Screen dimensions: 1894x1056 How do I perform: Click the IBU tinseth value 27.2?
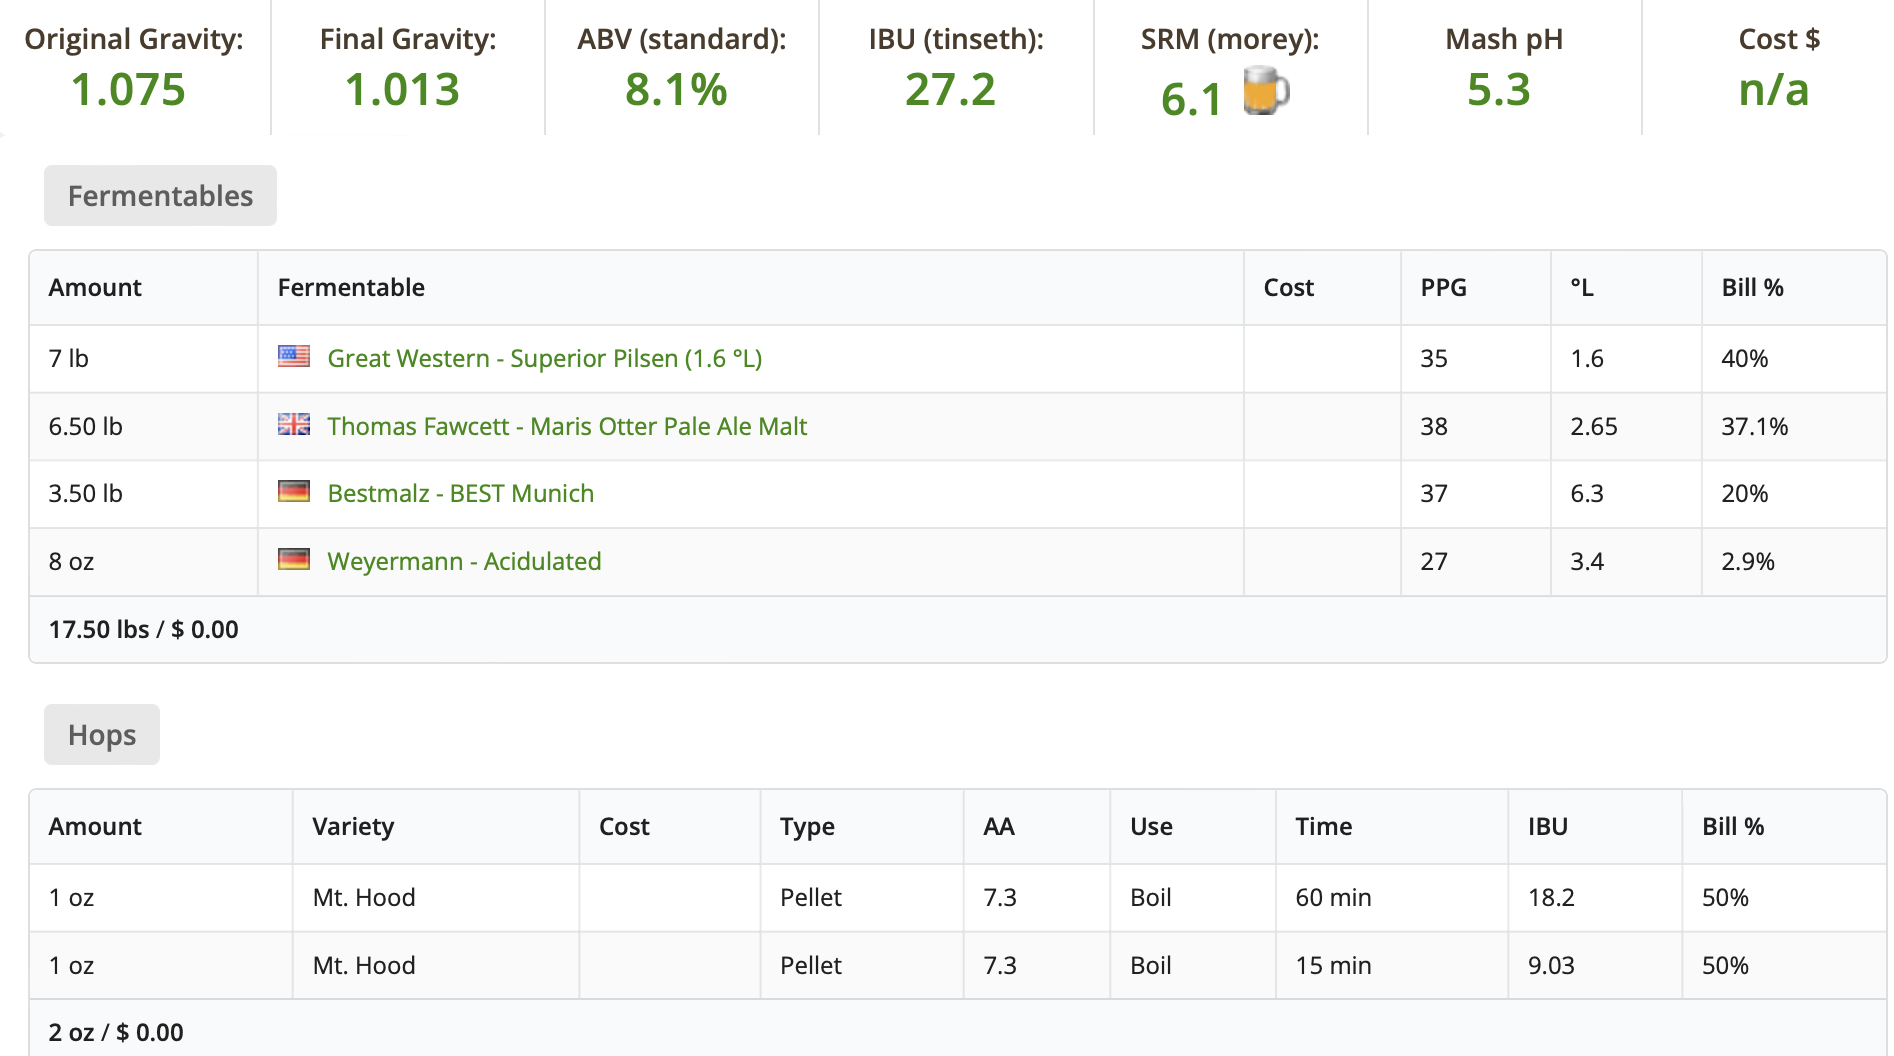(x=950, y=89)
